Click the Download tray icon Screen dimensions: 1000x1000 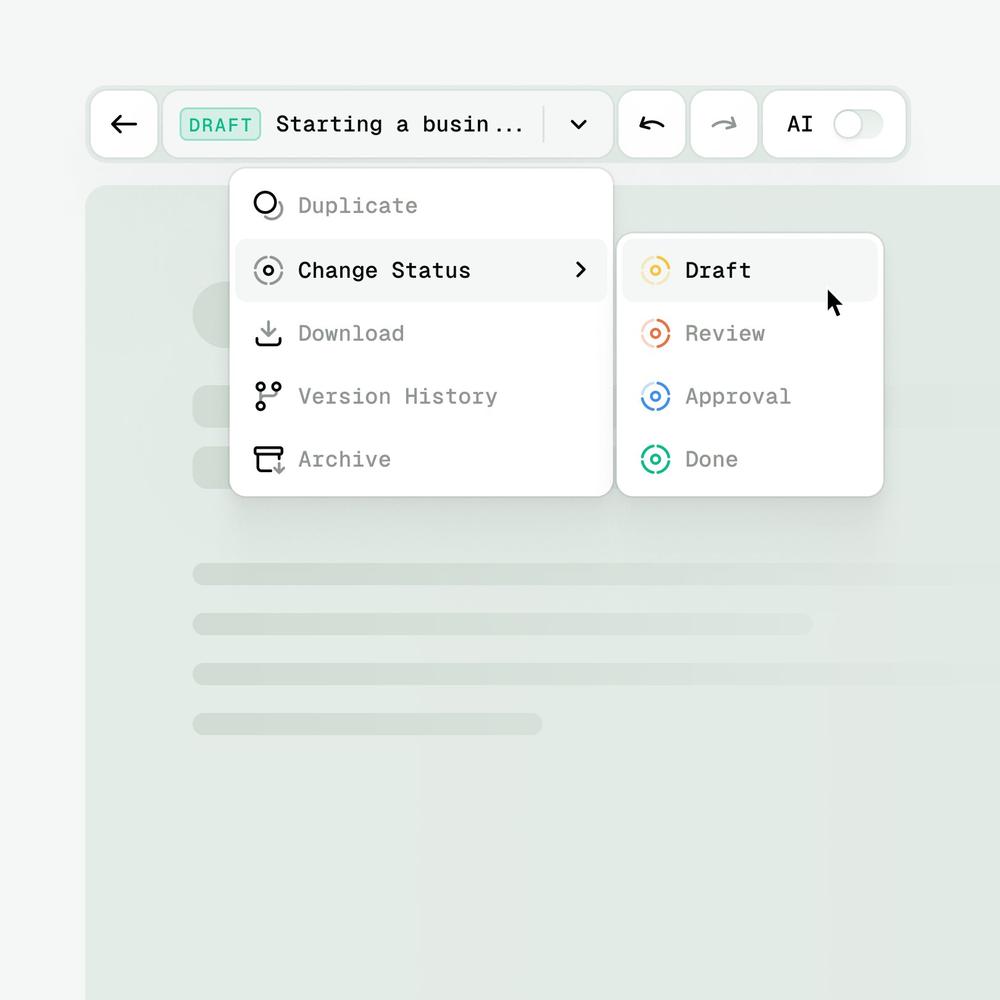pyautogui.click(x=268, y=333)
